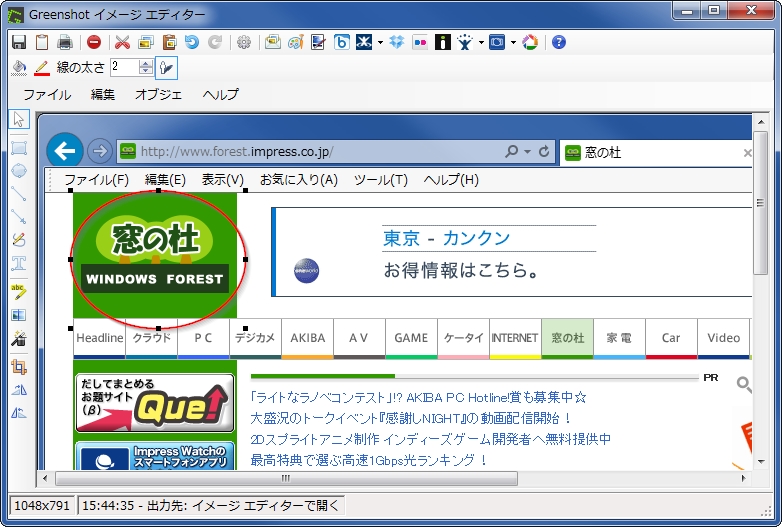Viewport: 782px width, 527px height.
Task: Select the obfuscate blur tool
Action: point(19,315)
